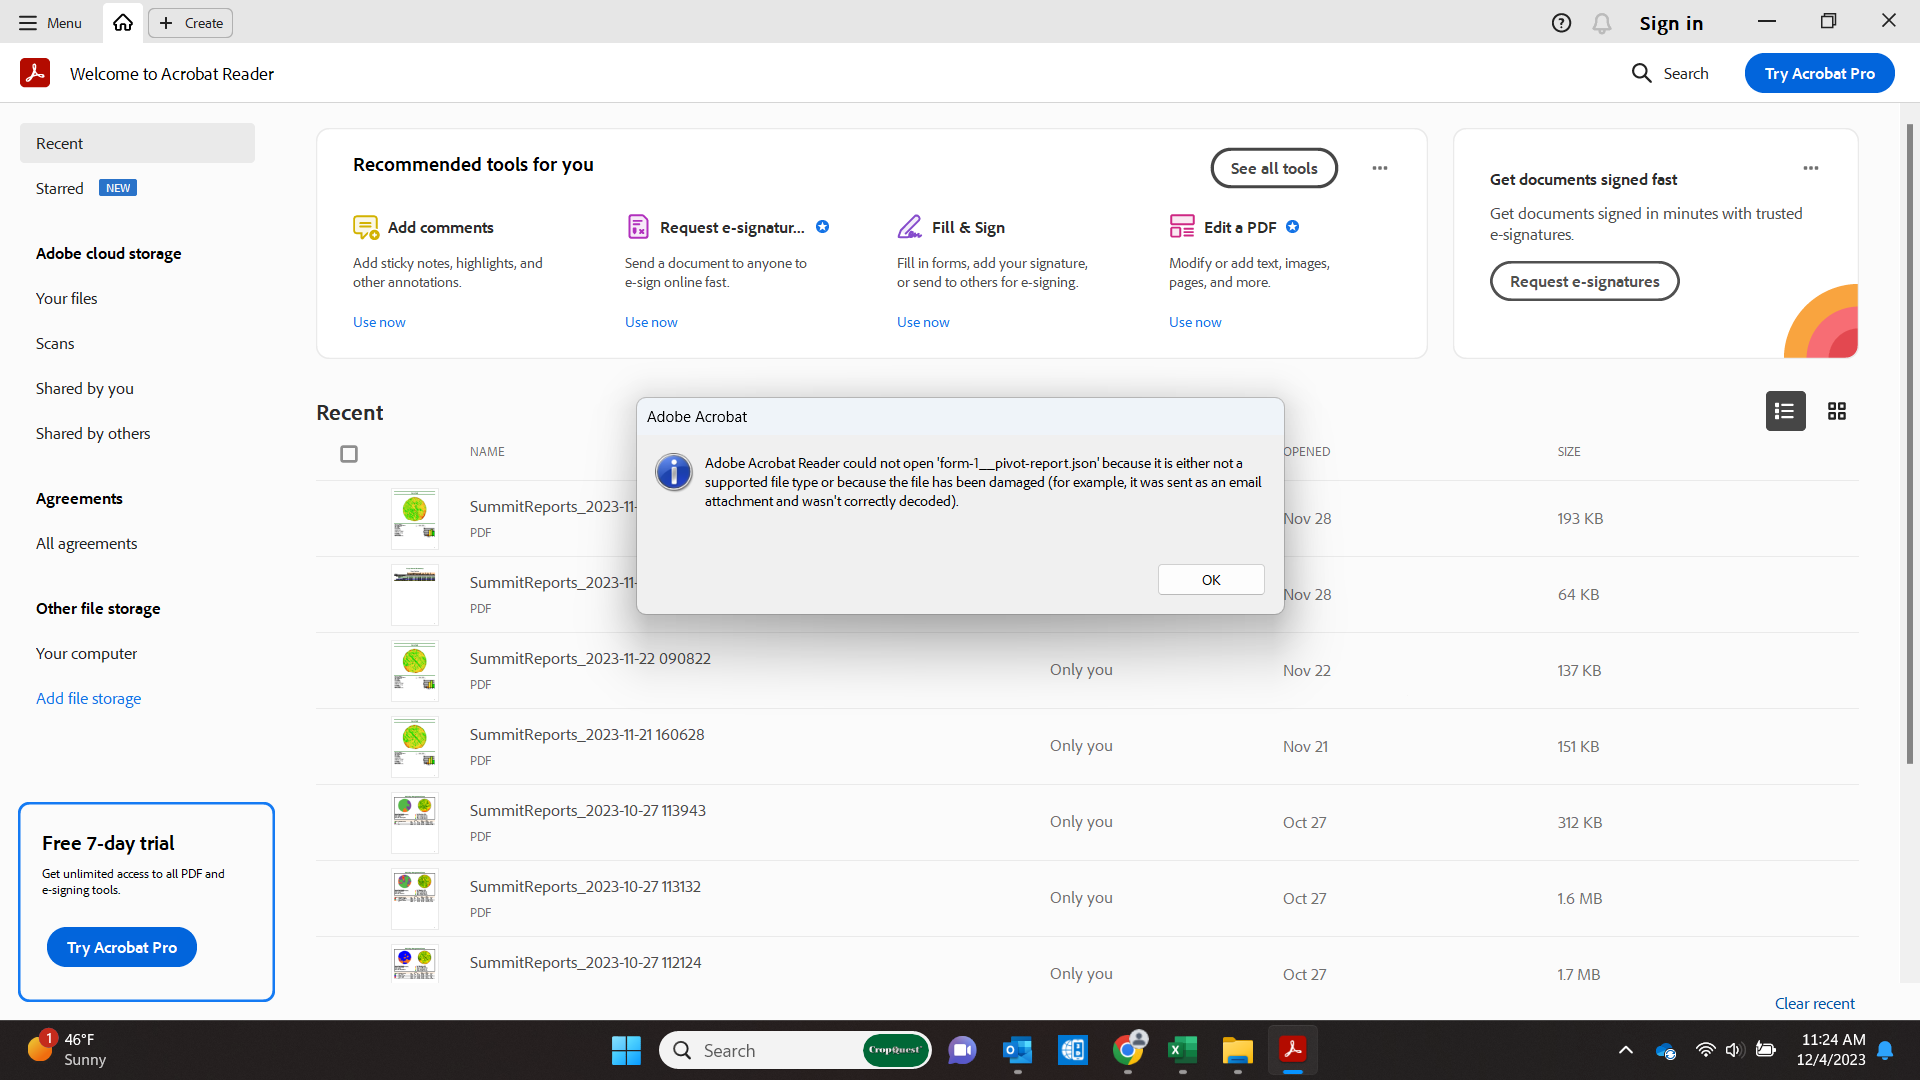
Task: Open Your computer storage
Action: pyautogui.click(x=87, y=653)
